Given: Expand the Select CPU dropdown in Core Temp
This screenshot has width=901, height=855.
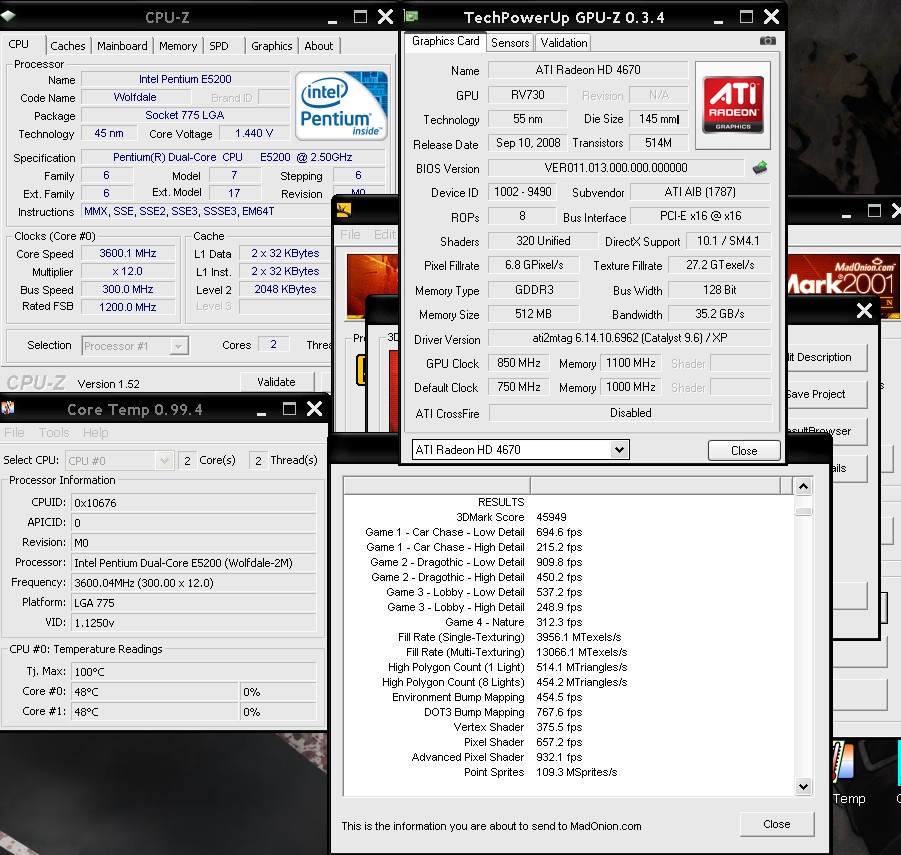Looking at the screenshot, I should (x=164, y=460).
